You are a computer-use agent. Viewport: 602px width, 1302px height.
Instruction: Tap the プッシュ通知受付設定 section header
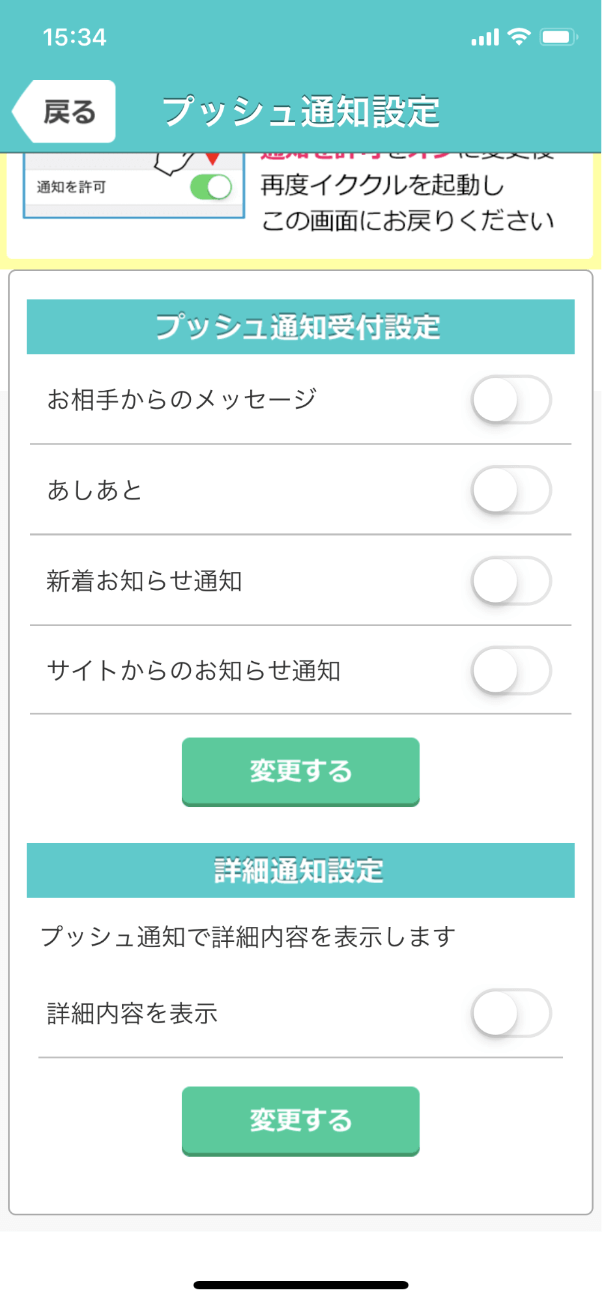pos(300,327)
